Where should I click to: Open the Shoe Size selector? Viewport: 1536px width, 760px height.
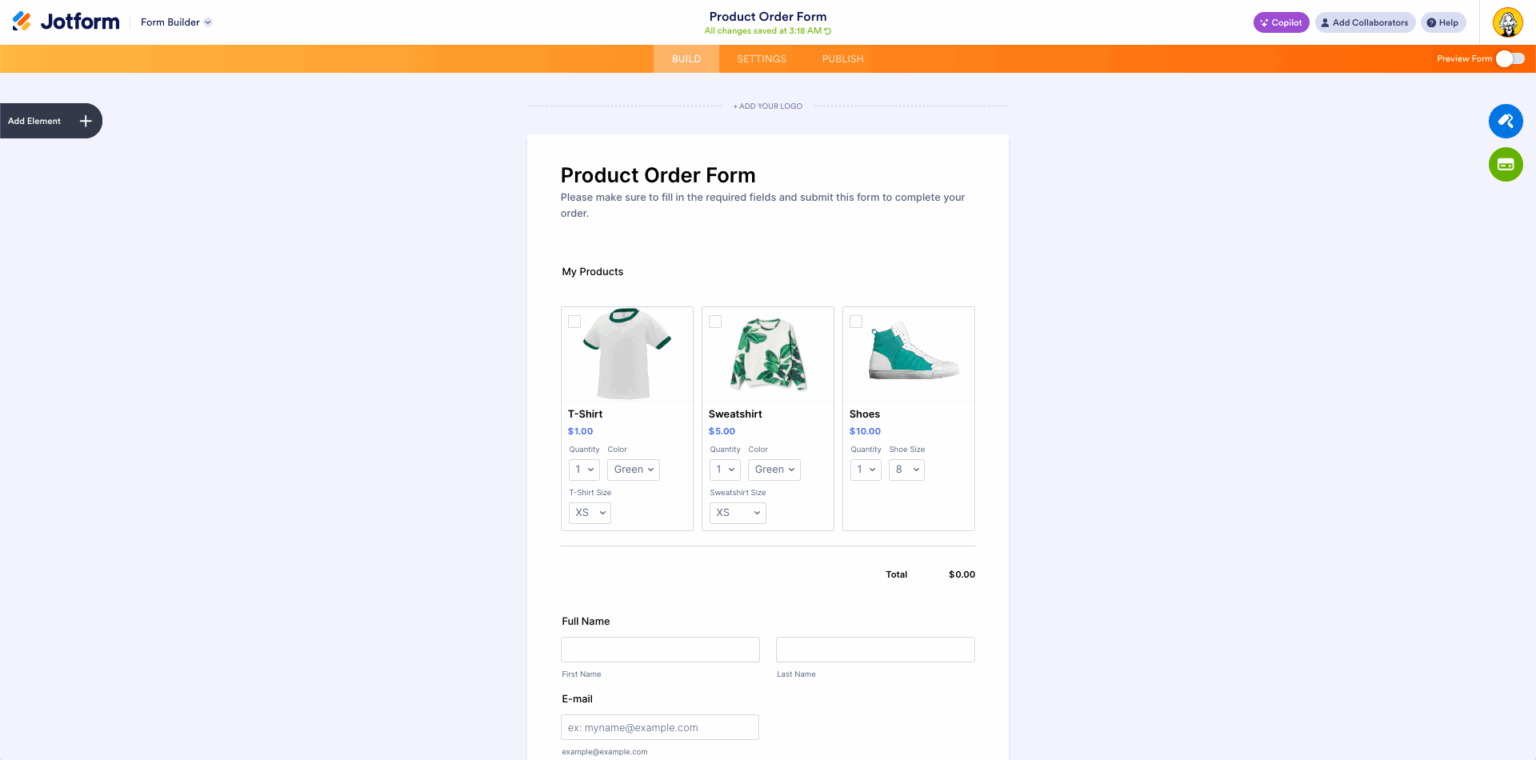(x=906, y=469)
